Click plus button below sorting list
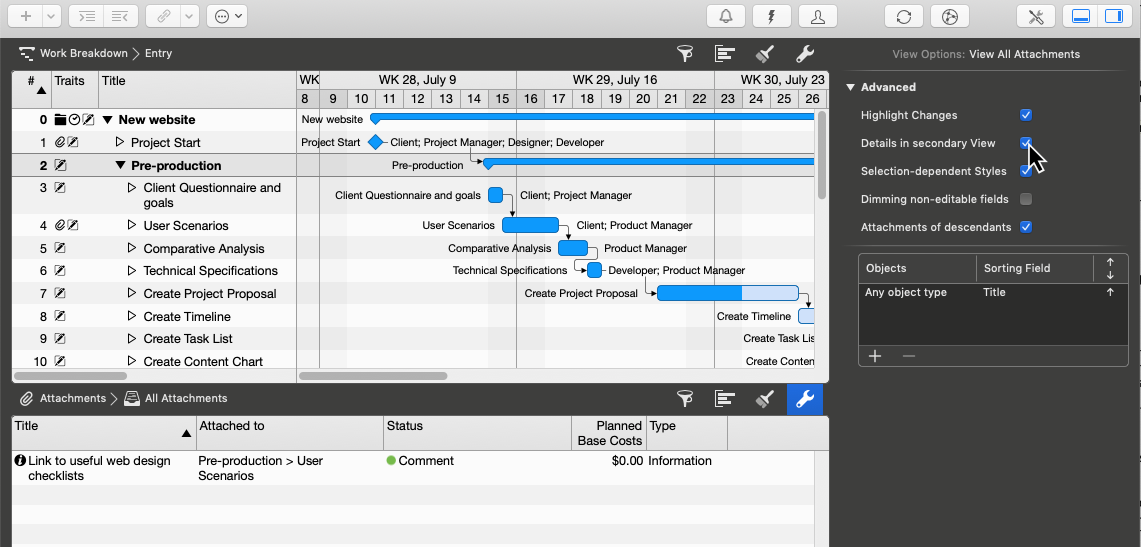The height and width of the screenshot is (547, 1141). point(875,356)
